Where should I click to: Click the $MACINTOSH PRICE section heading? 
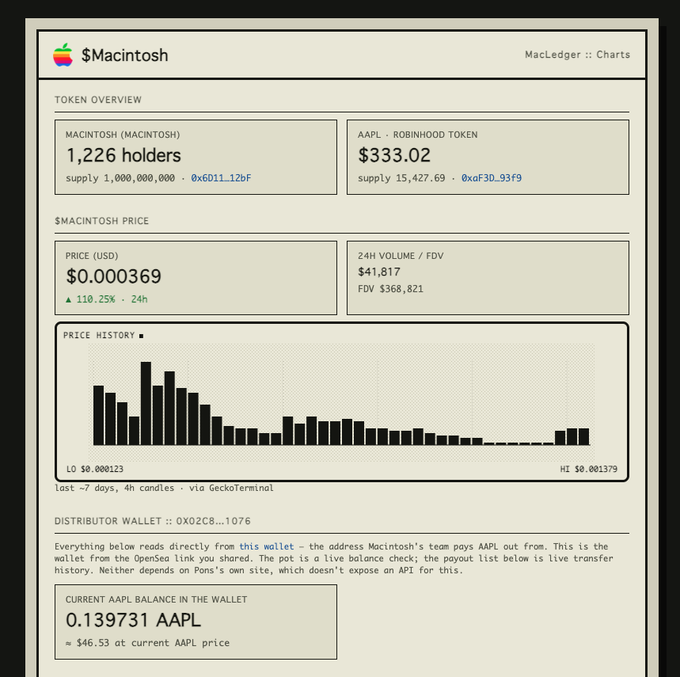pos(101,221)
